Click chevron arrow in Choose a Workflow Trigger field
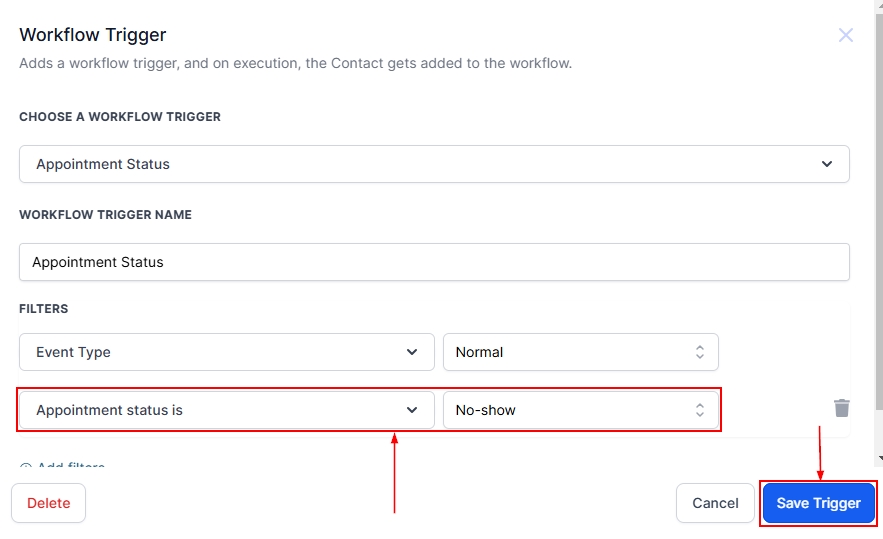Screen dimensions: 883x539 pyautogui.click(x=826, y=164)
